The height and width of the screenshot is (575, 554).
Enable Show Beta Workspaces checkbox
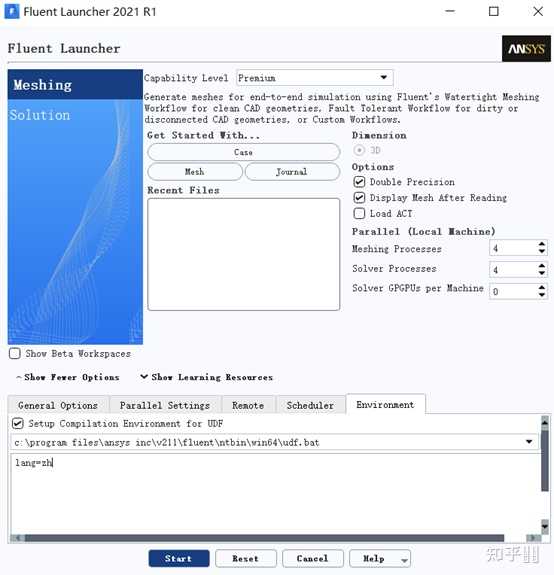click(x=15, y=354)
